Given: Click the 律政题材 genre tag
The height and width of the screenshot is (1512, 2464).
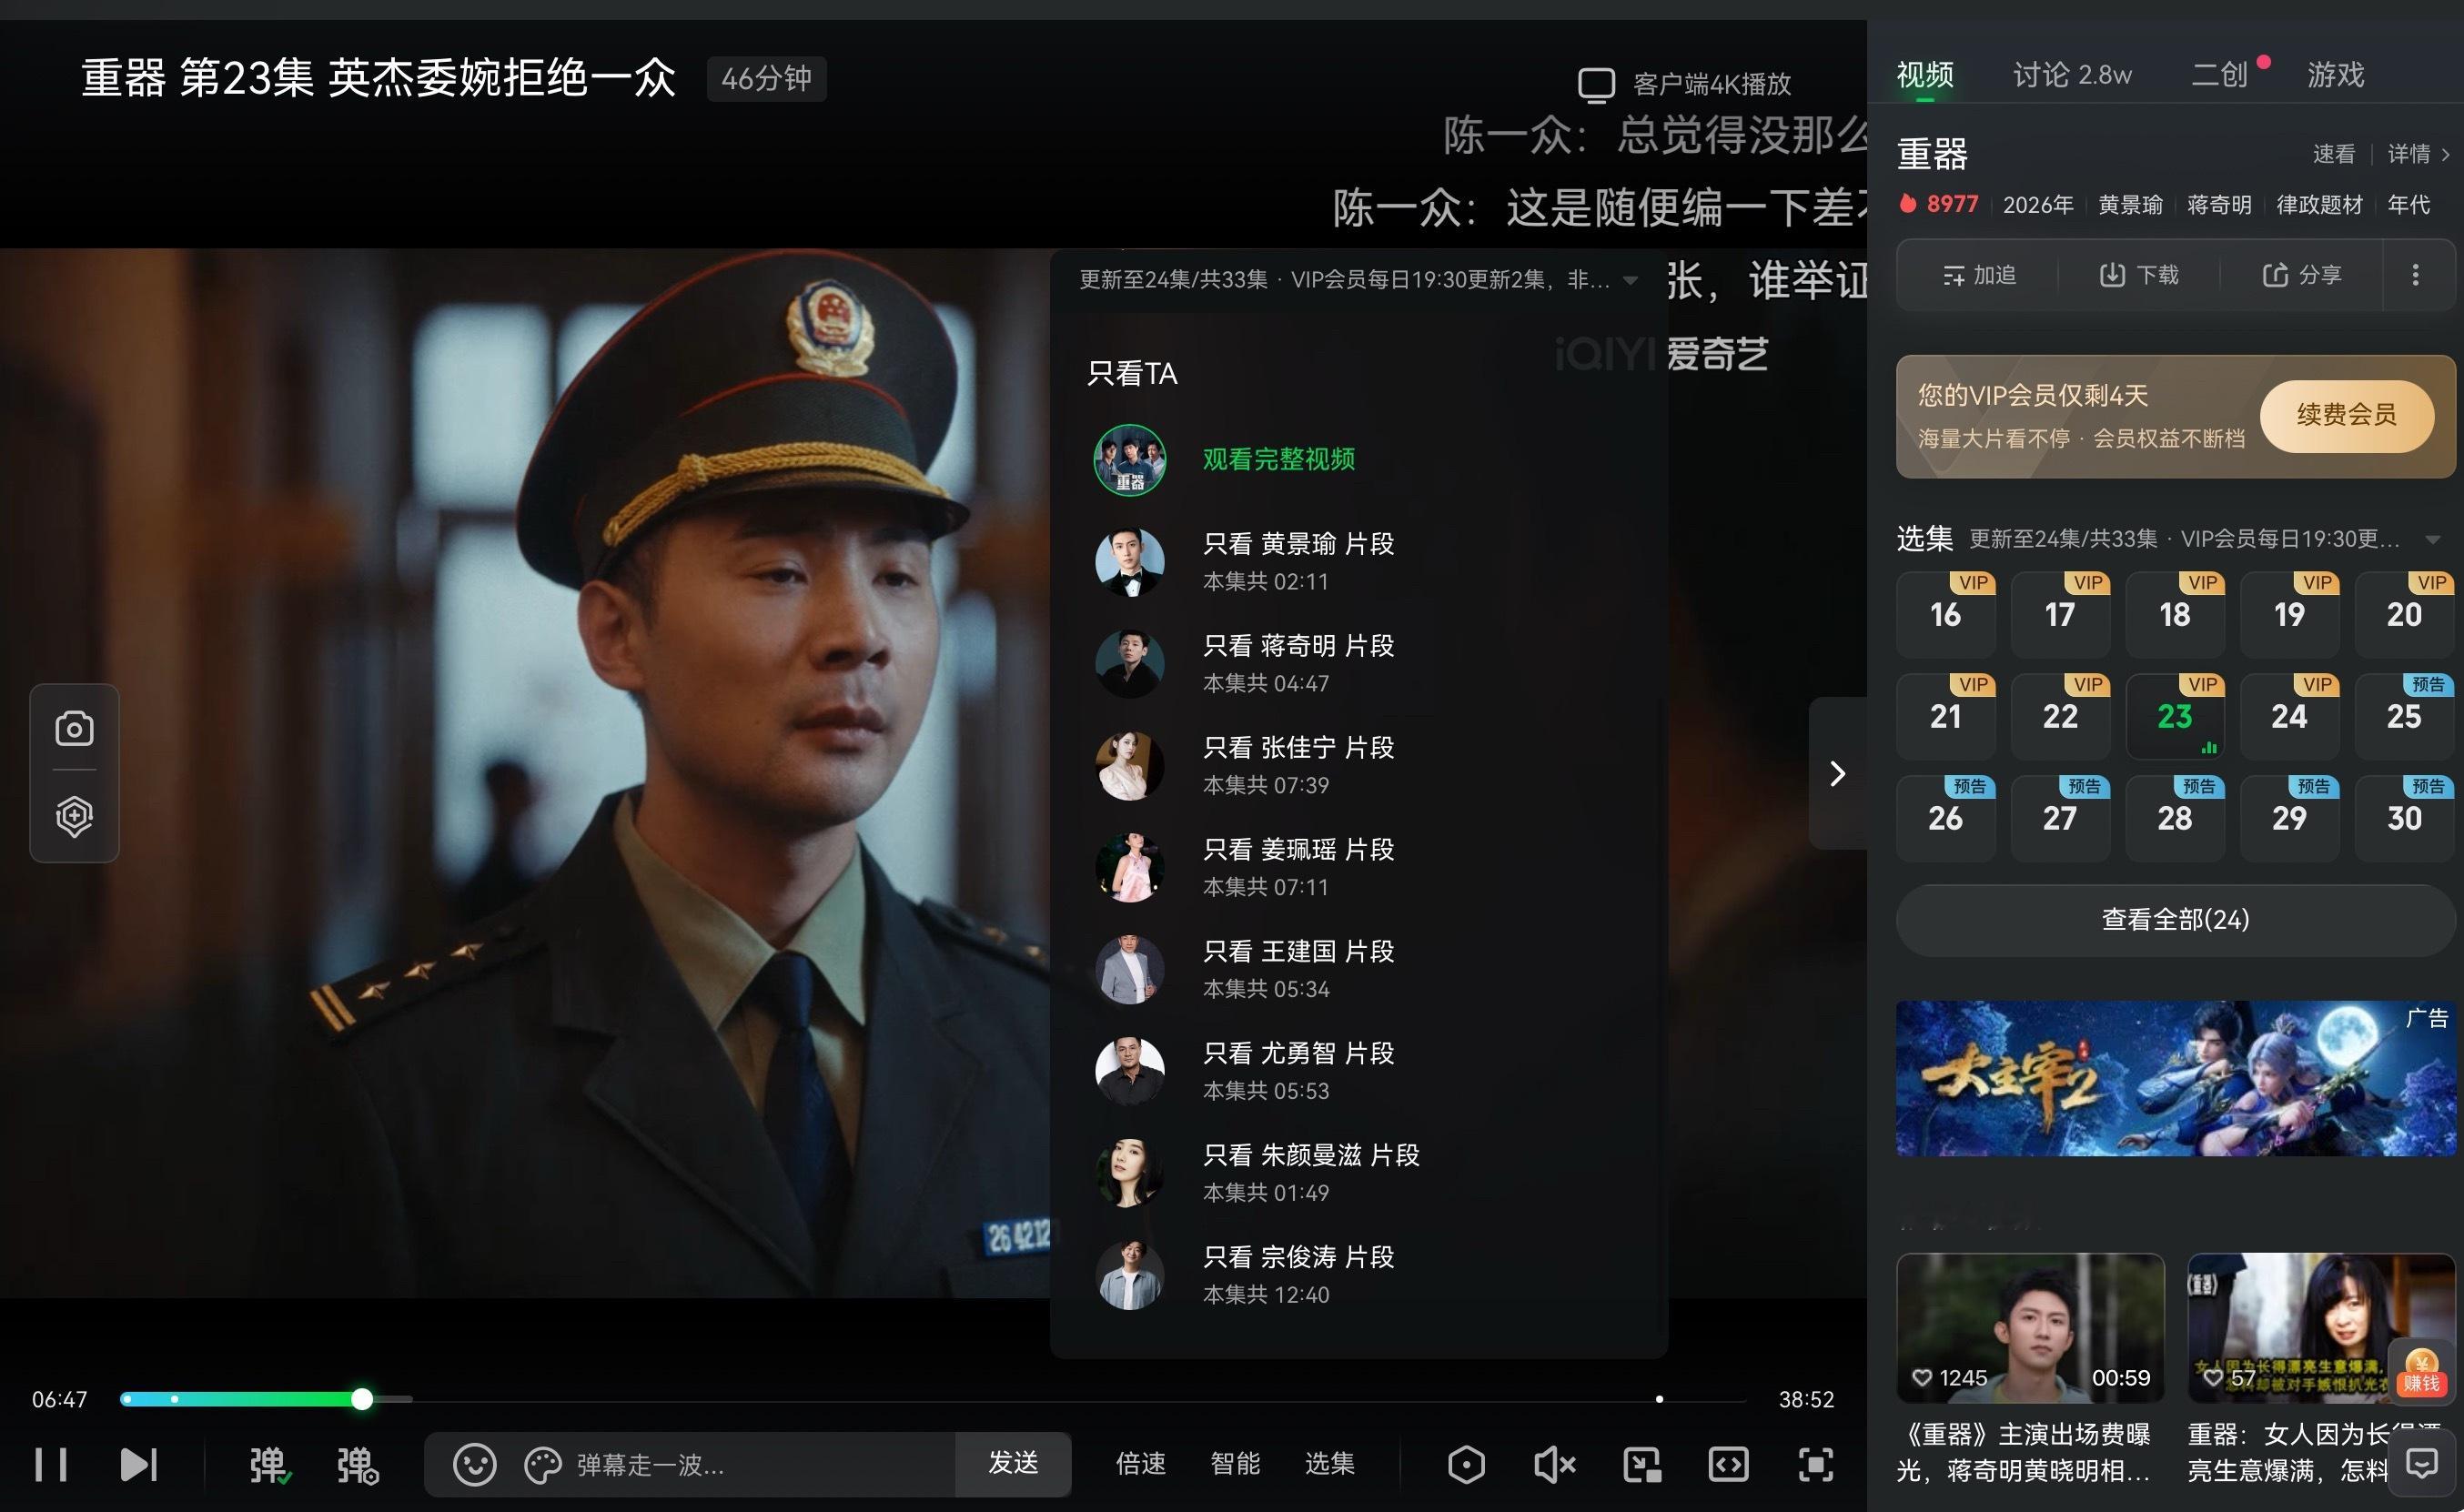Looking at the screenshot, I should [x=2319, y=205].
